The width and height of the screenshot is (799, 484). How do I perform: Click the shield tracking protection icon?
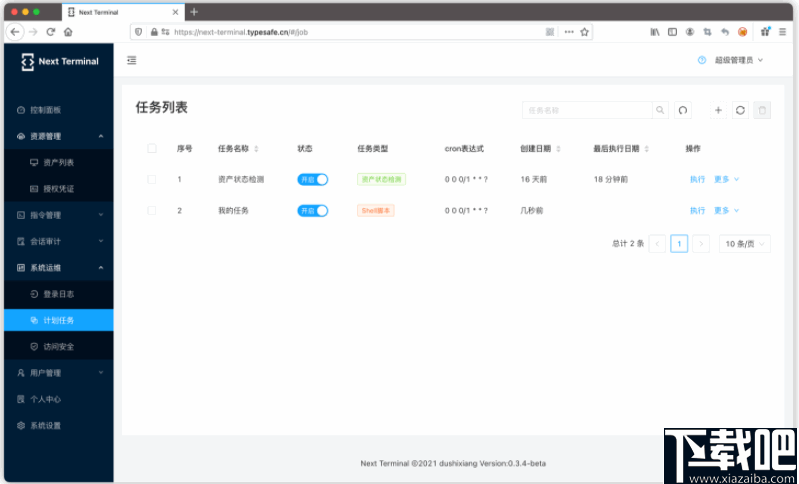(138, 32)
